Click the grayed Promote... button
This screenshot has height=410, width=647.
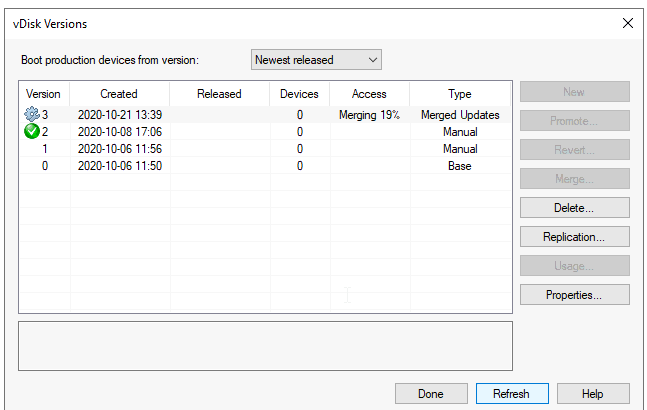click(x=574, y=120)
